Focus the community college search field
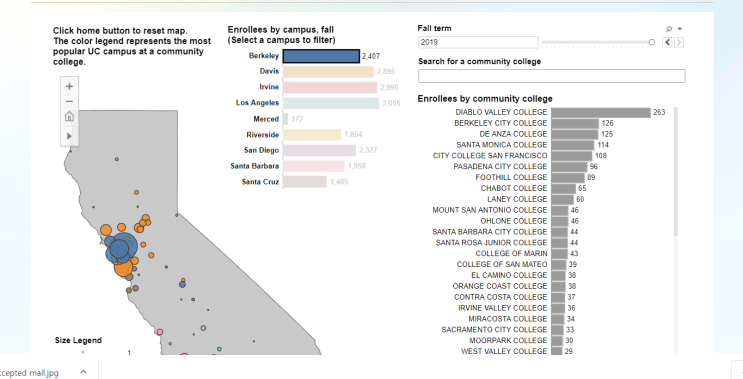Viewport: 743px width, 379px height. [552, 76]
